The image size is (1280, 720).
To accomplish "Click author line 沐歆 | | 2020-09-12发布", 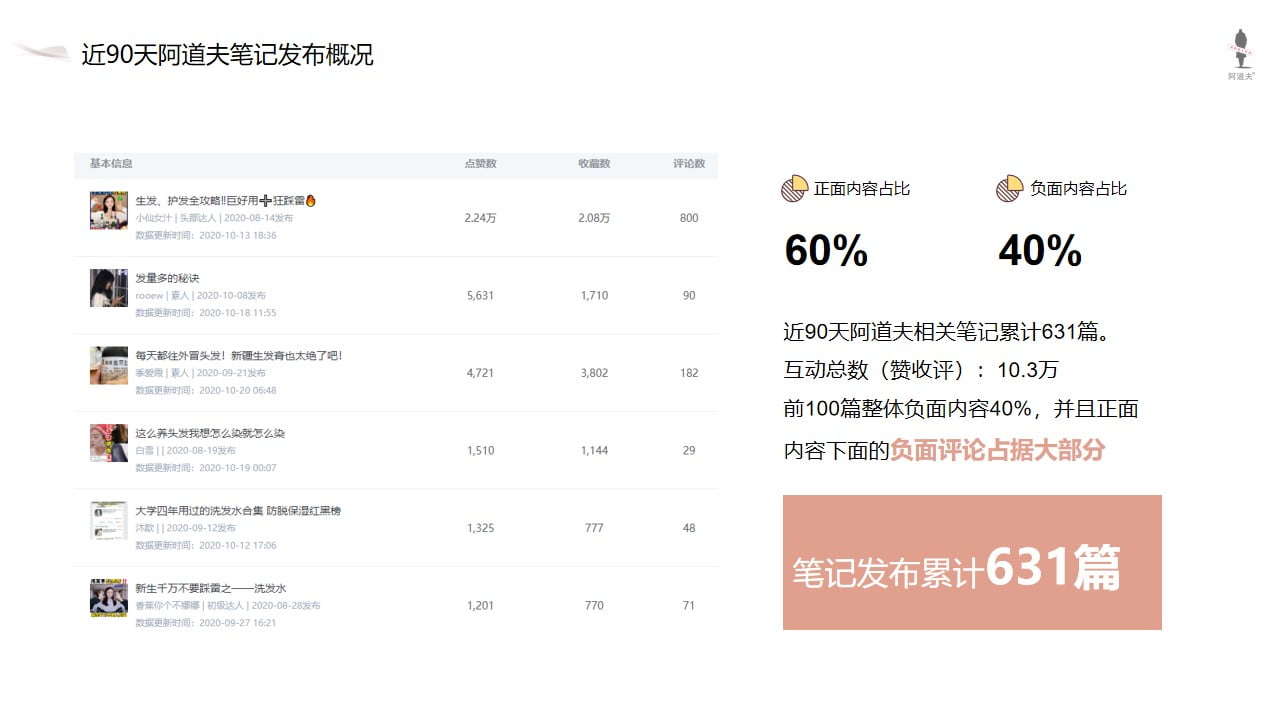I will pyautogui.click(x=186, y=528).
